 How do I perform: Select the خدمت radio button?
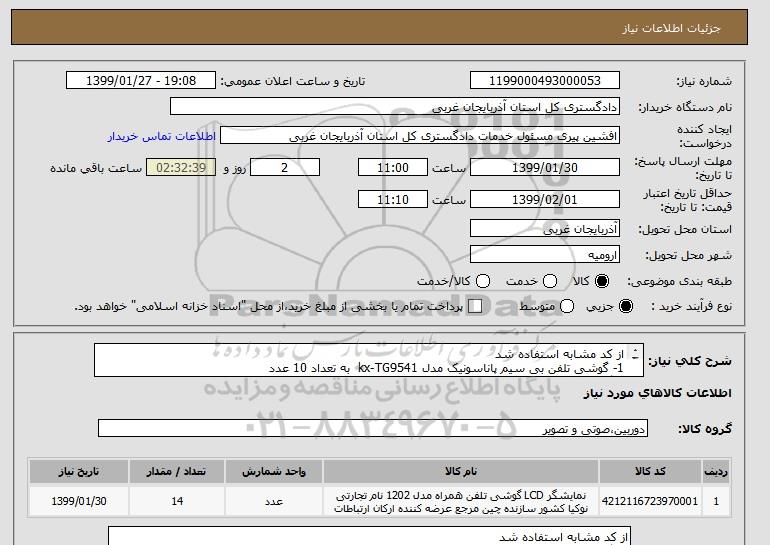550,281
